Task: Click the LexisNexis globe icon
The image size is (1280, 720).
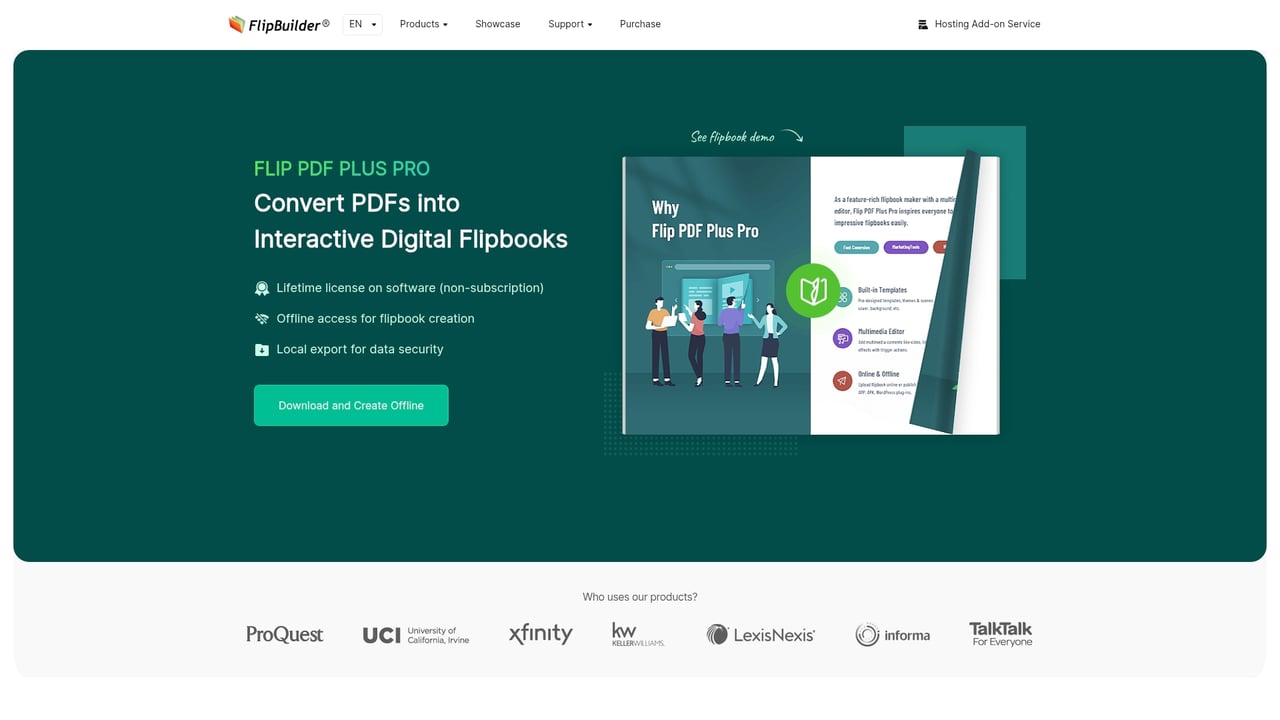Action: click(718, 634)
